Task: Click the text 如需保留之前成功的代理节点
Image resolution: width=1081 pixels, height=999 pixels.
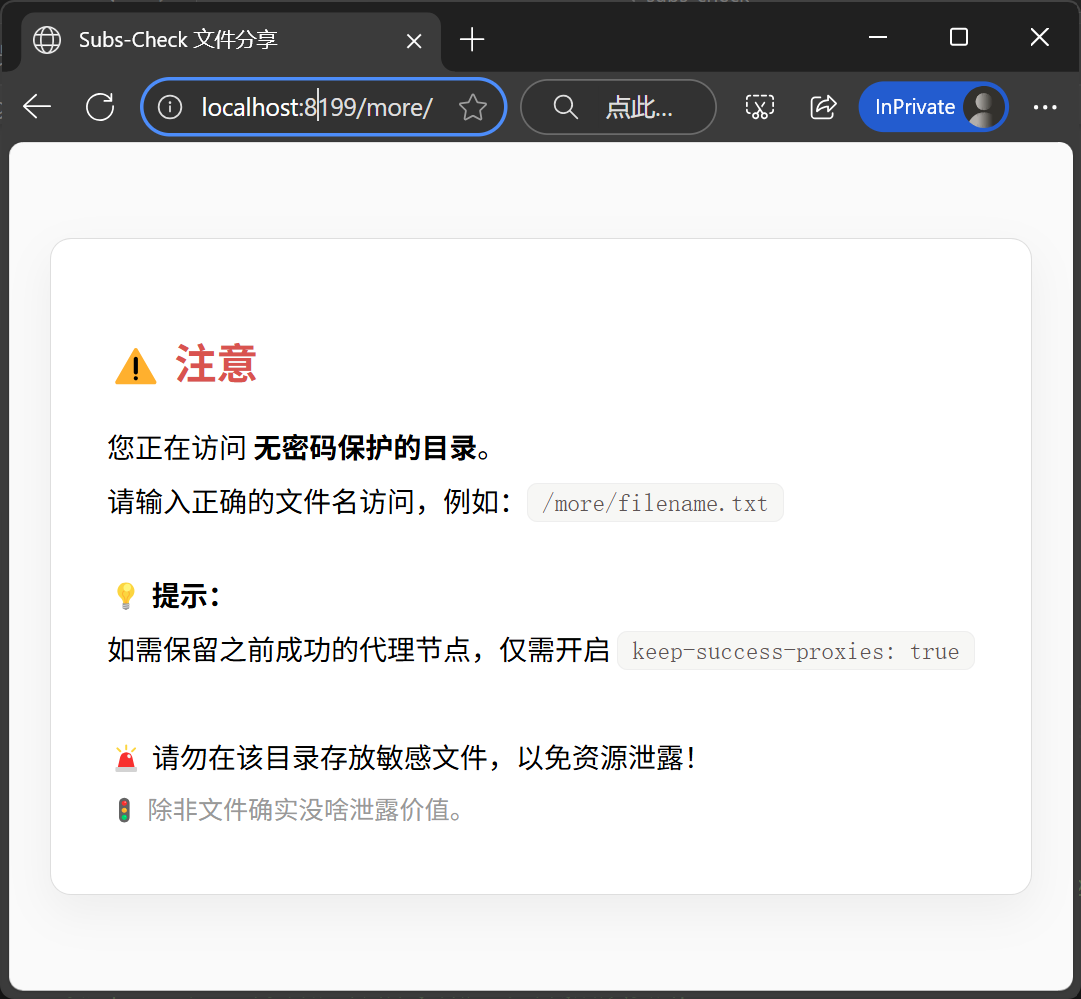Action: tap(289, 649)
